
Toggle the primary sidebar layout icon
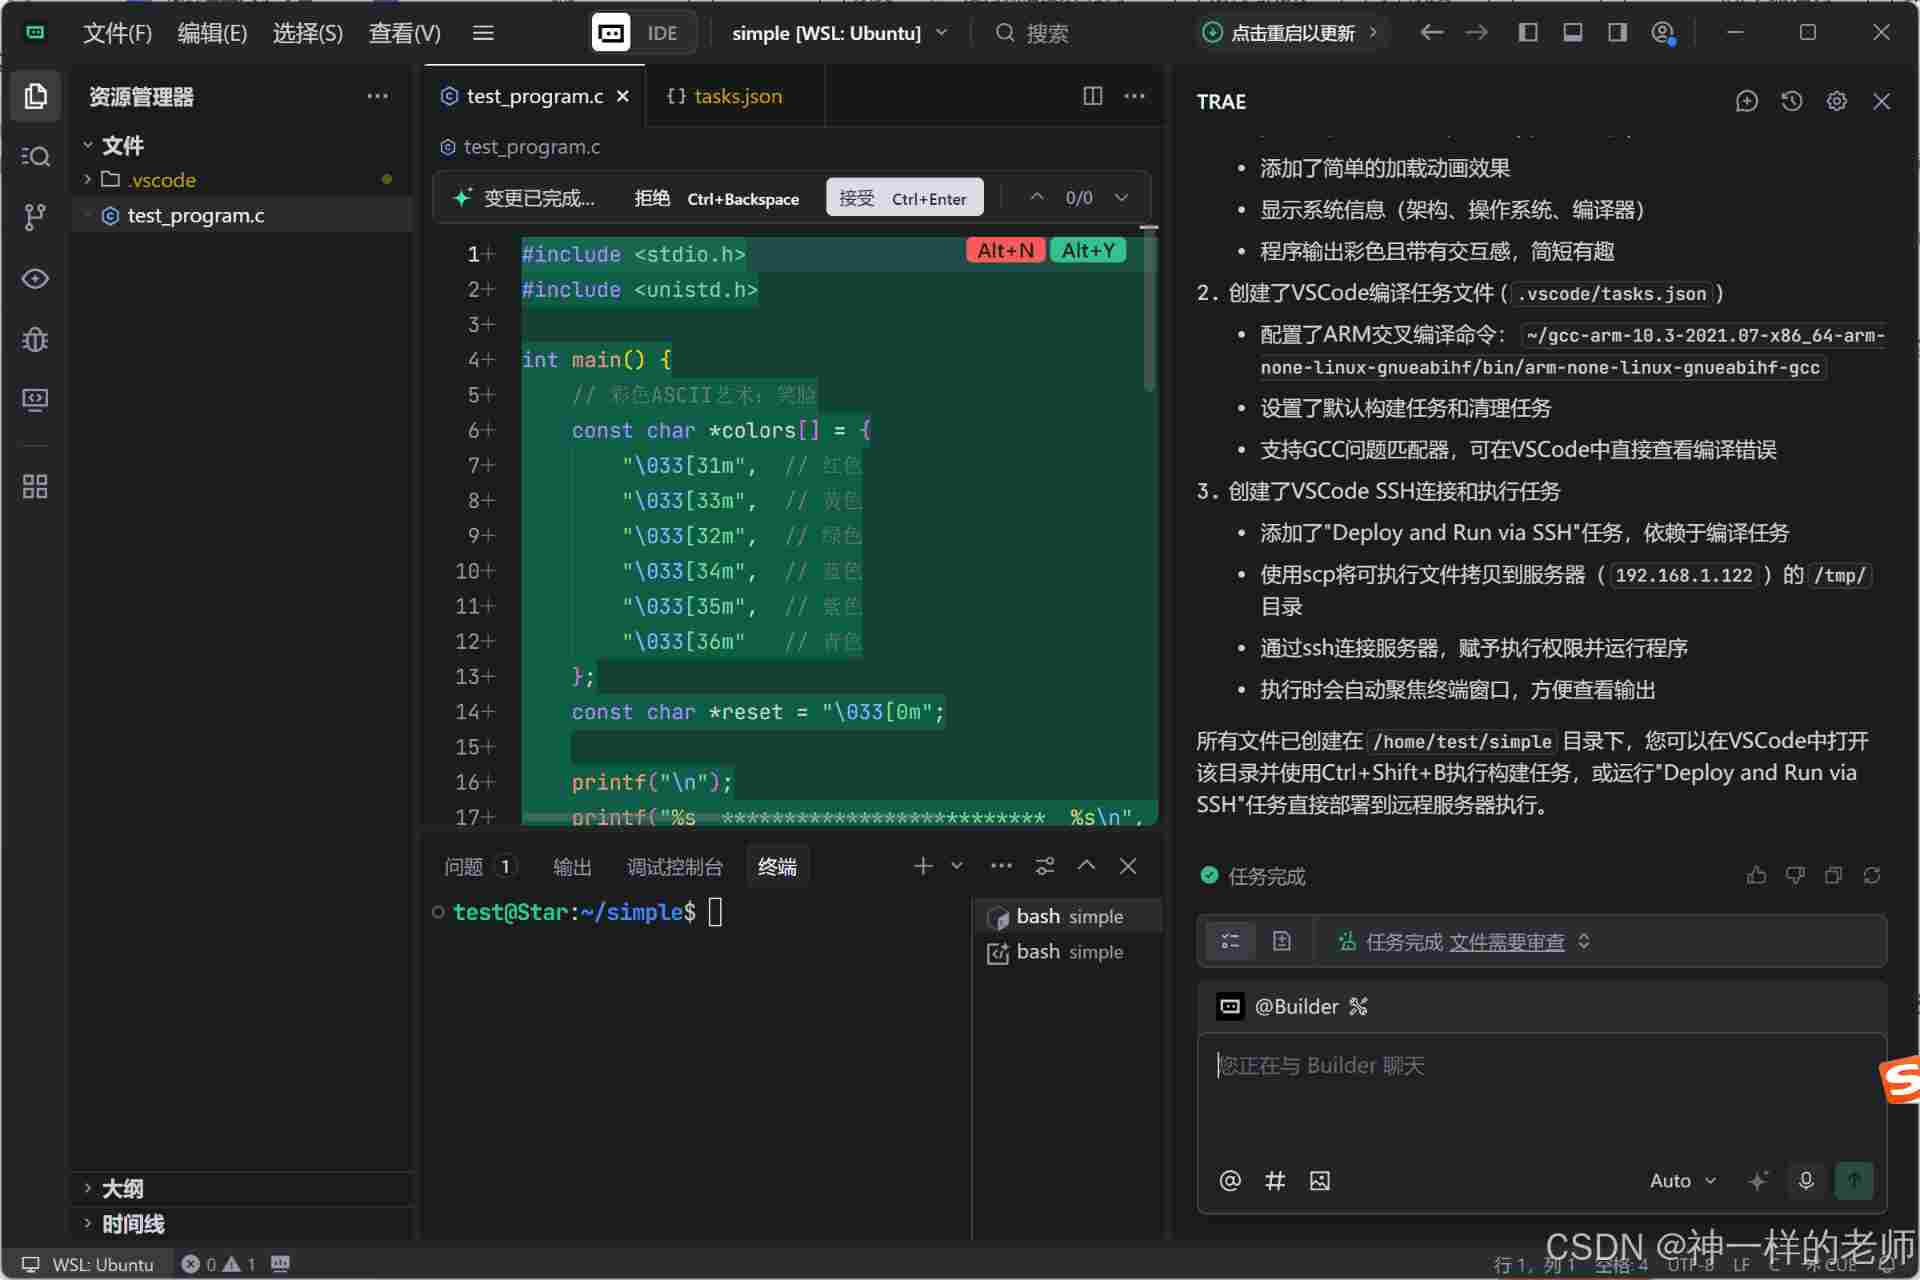[1527, 33]
